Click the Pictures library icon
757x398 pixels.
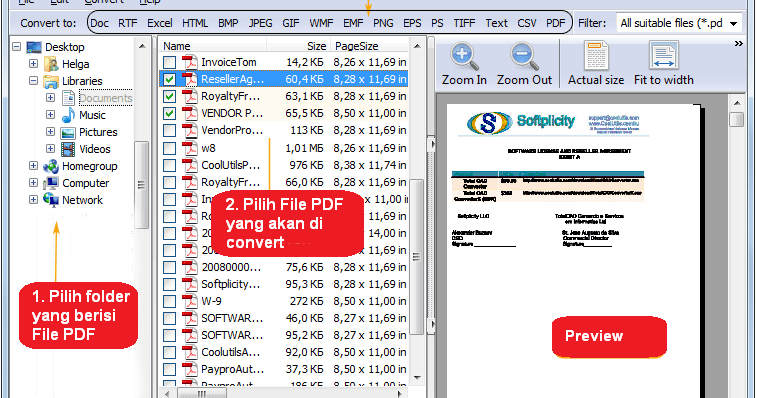(x=68, y=132)
